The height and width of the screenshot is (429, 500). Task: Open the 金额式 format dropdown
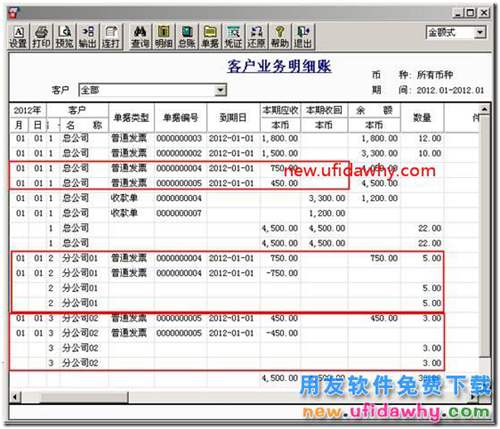coord(480,33)
